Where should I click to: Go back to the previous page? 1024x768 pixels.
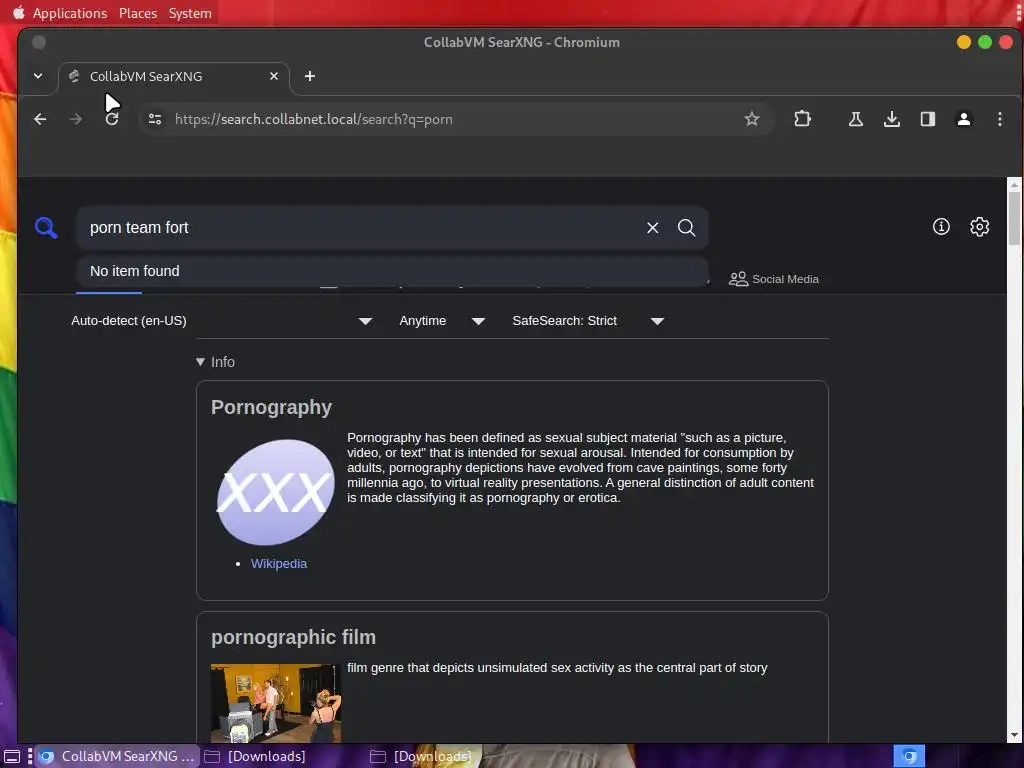pyautogui.click(x=40, y=119)
